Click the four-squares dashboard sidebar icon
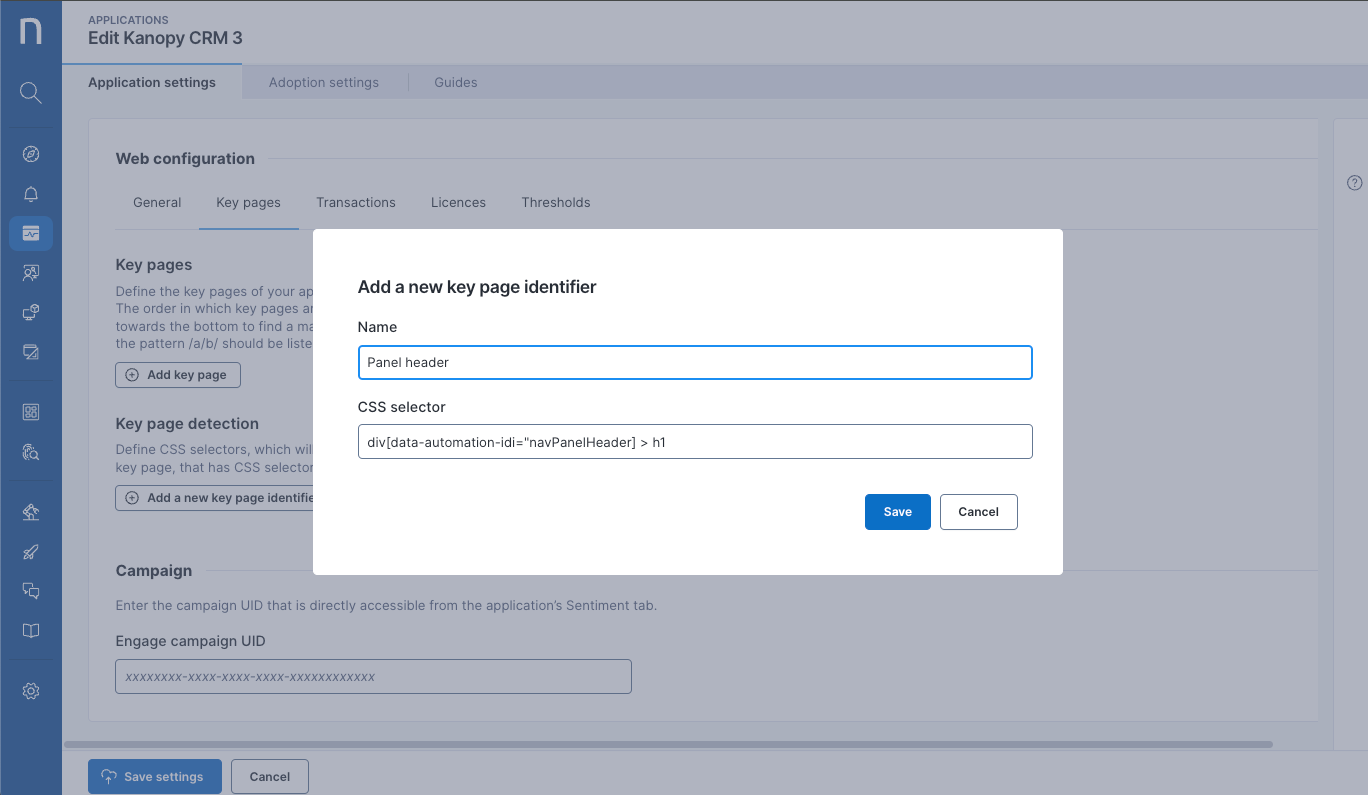This screenshot has height=795, width=1368. [x=31, y=412]
